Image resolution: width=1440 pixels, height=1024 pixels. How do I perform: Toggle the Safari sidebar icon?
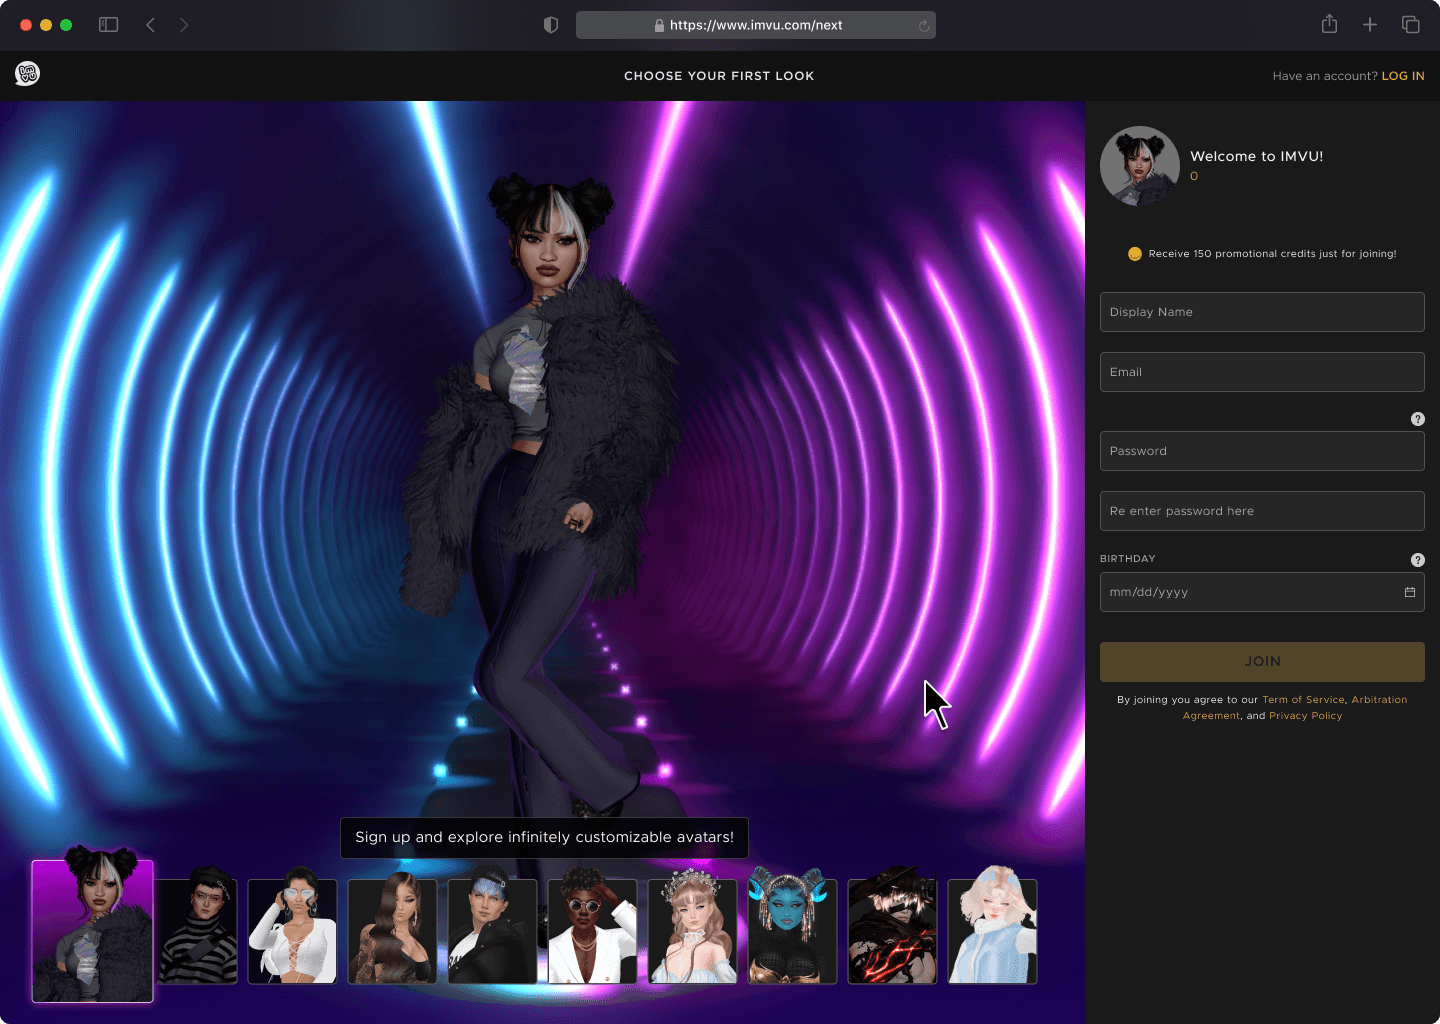109,25
